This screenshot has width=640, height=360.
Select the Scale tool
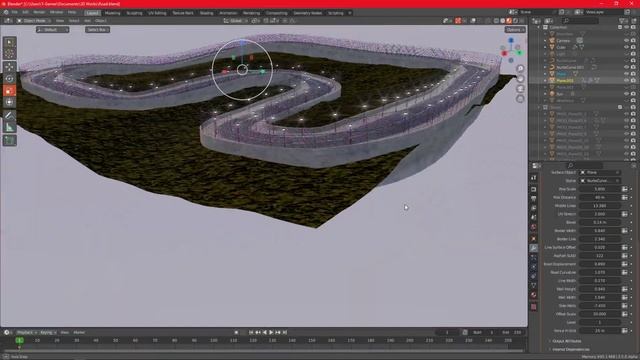point(10,91)
